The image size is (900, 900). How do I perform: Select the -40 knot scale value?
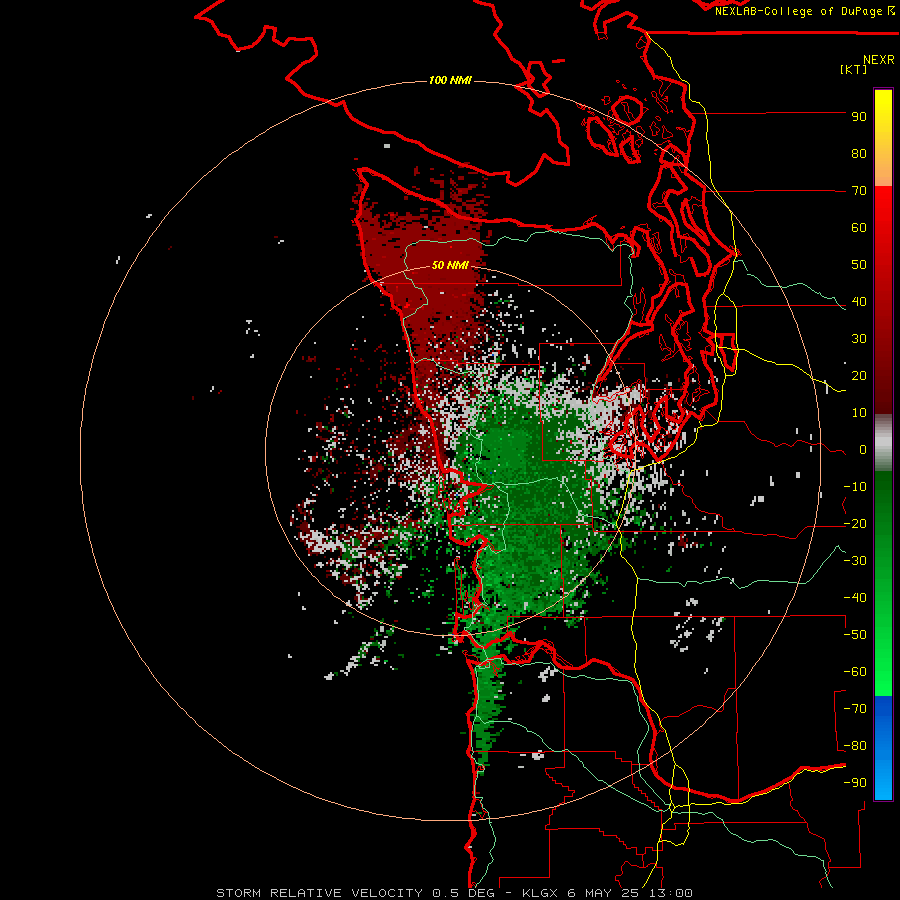[855, 598]
